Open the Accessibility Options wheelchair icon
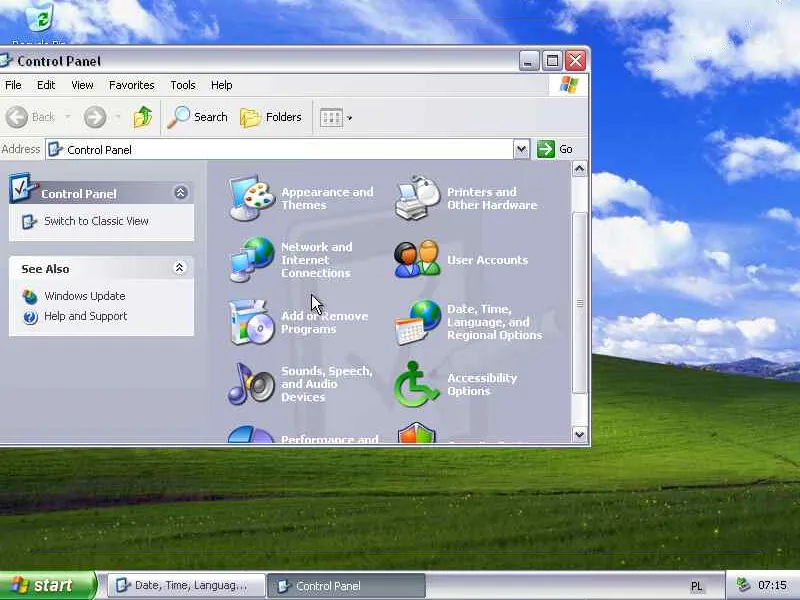The height and width of the screenshot is (600, 800). [416, 384]
